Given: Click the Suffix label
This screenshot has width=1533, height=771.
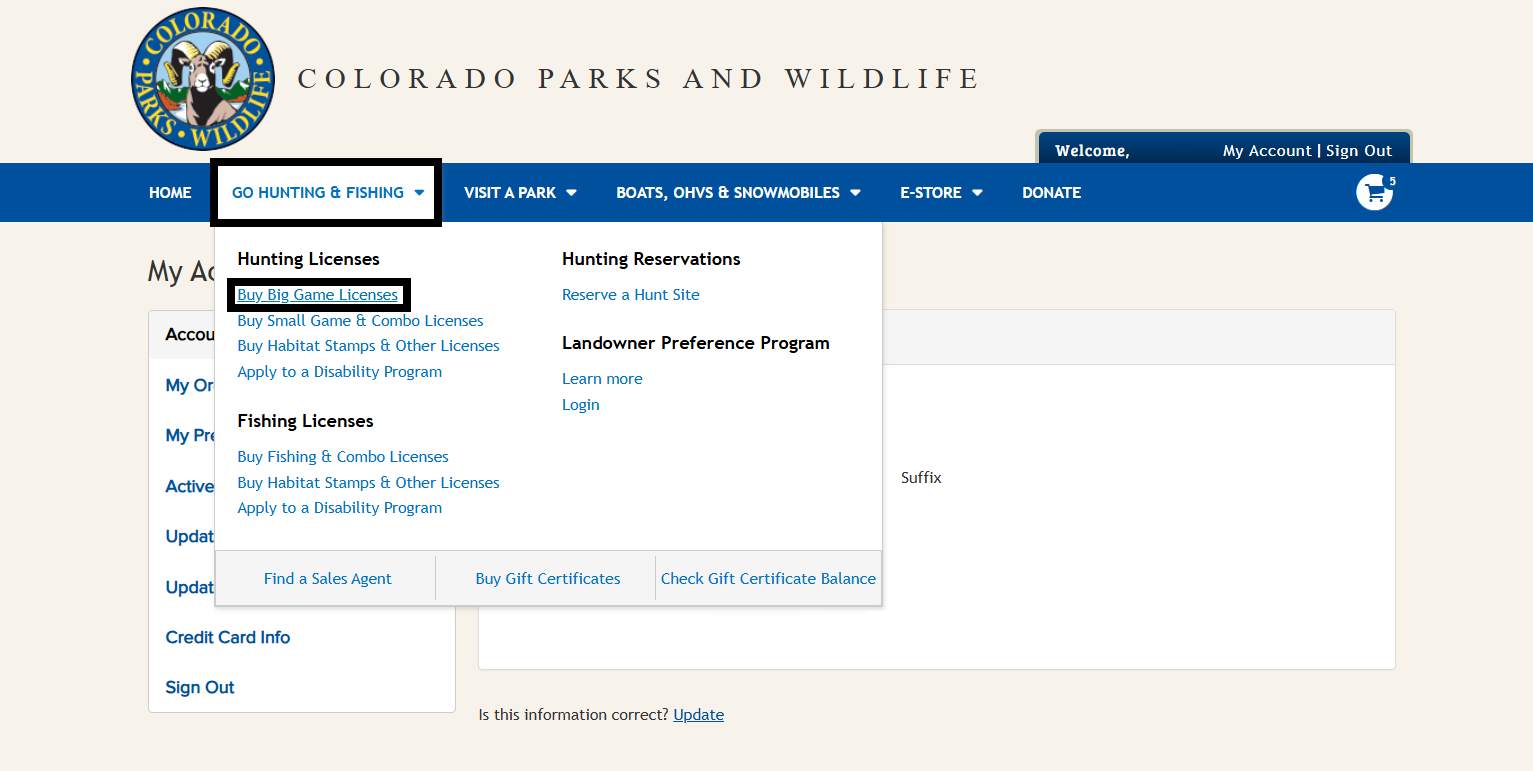Looking at the screenshot, I should pos(921,478).
